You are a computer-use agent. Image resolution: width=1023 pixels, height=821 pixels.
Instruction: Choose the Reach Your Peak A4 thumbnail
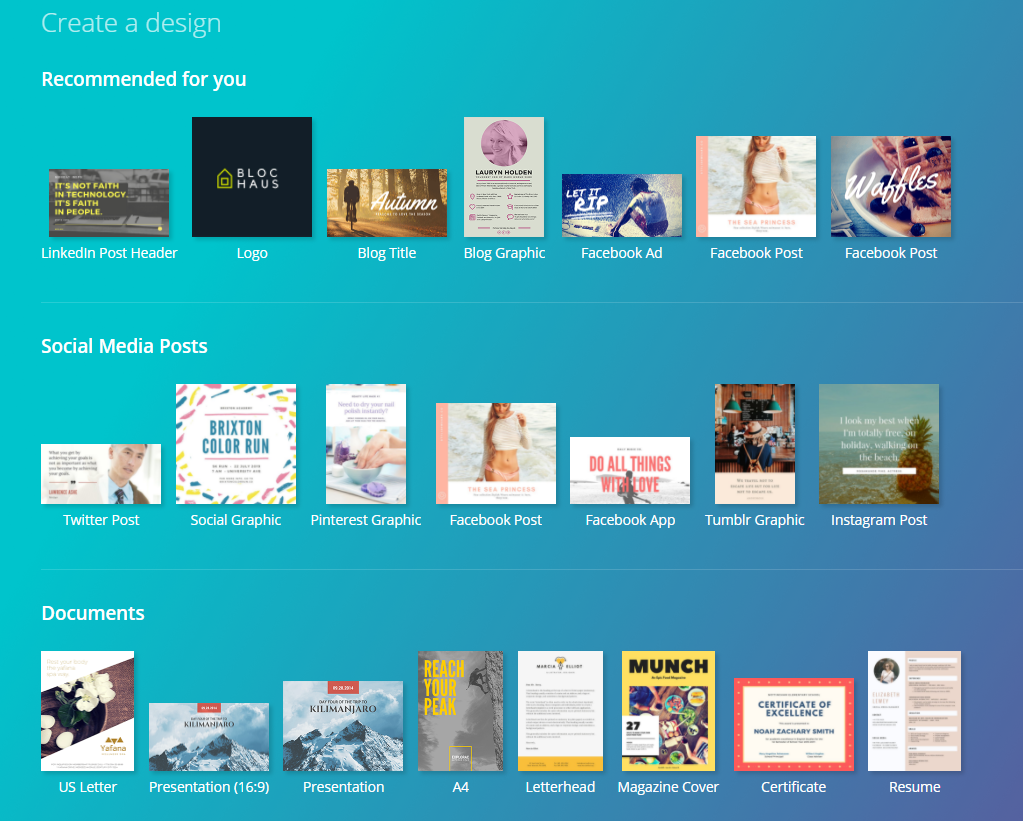(x=460, y=711)
